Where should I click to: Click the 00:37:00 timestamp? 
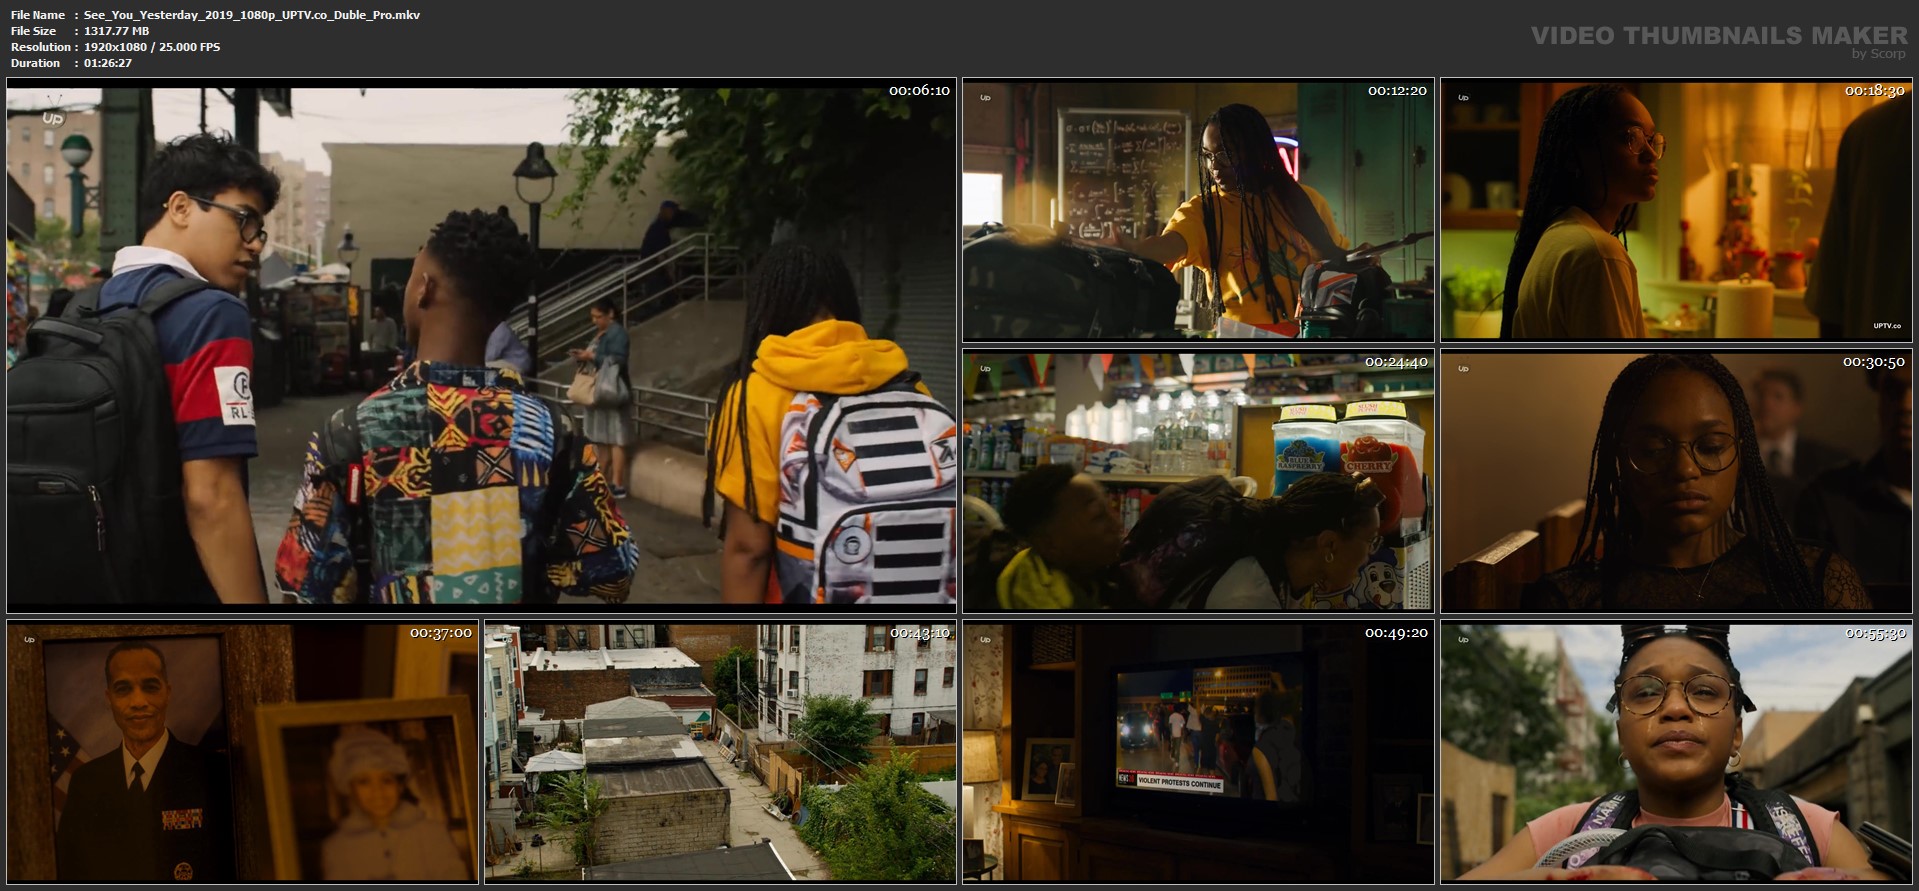pos(441,633)
